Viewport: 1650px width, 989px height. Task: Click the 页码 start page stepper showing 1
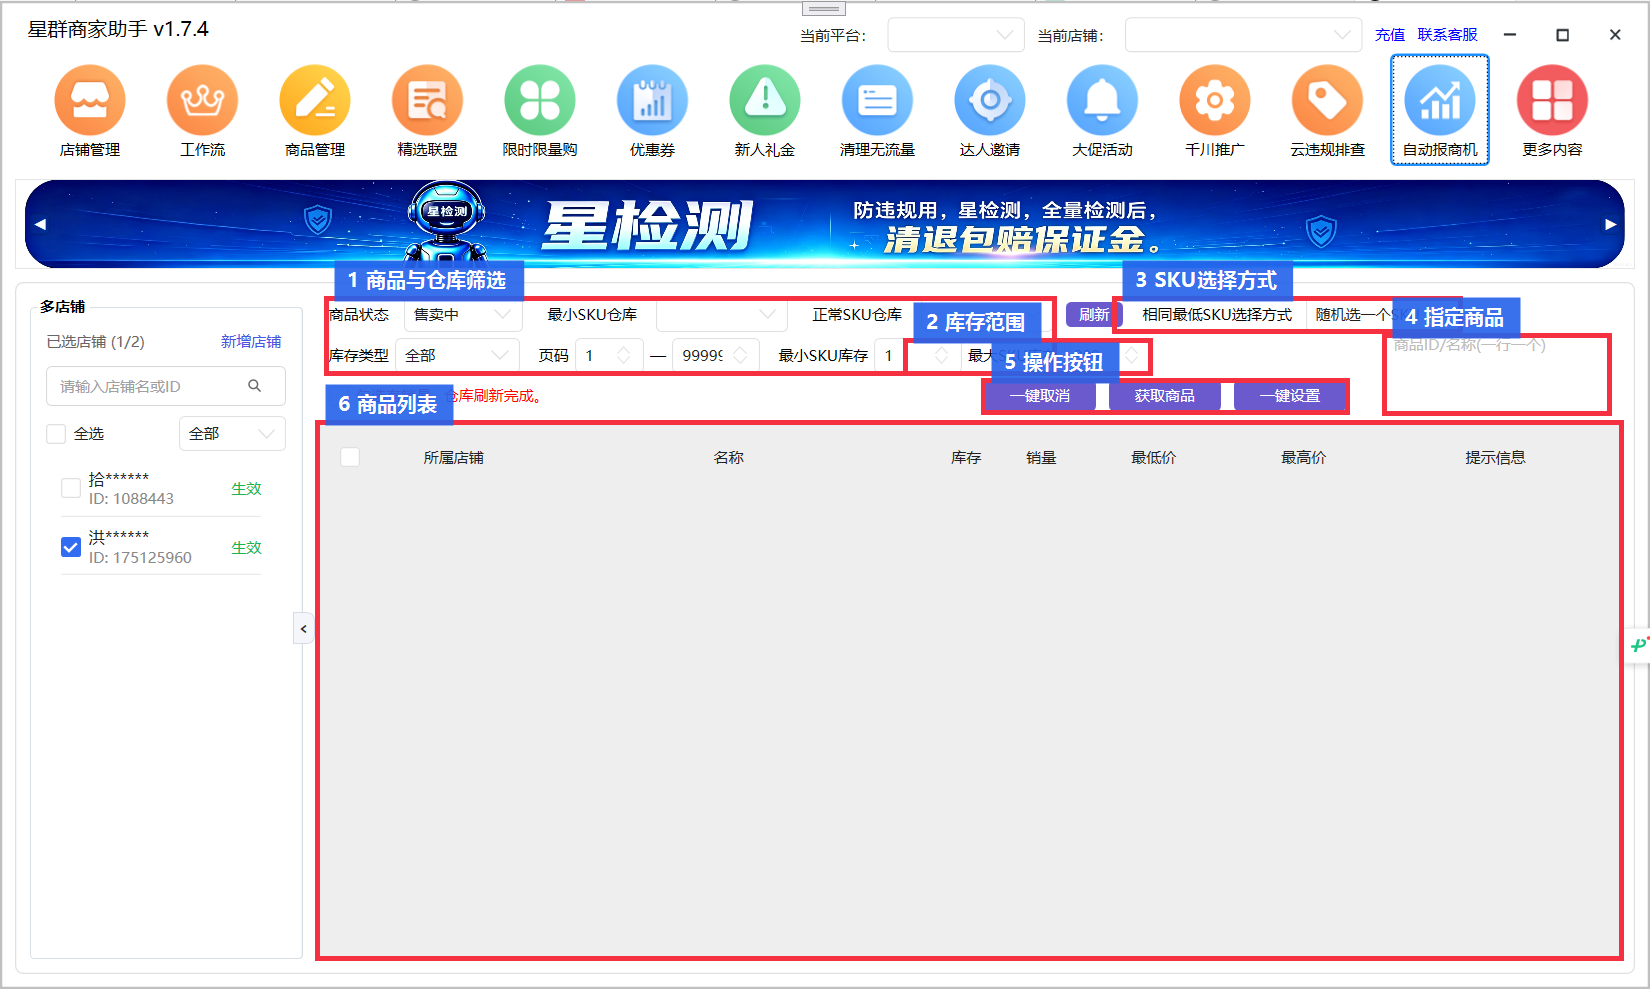tap(609, 355)
